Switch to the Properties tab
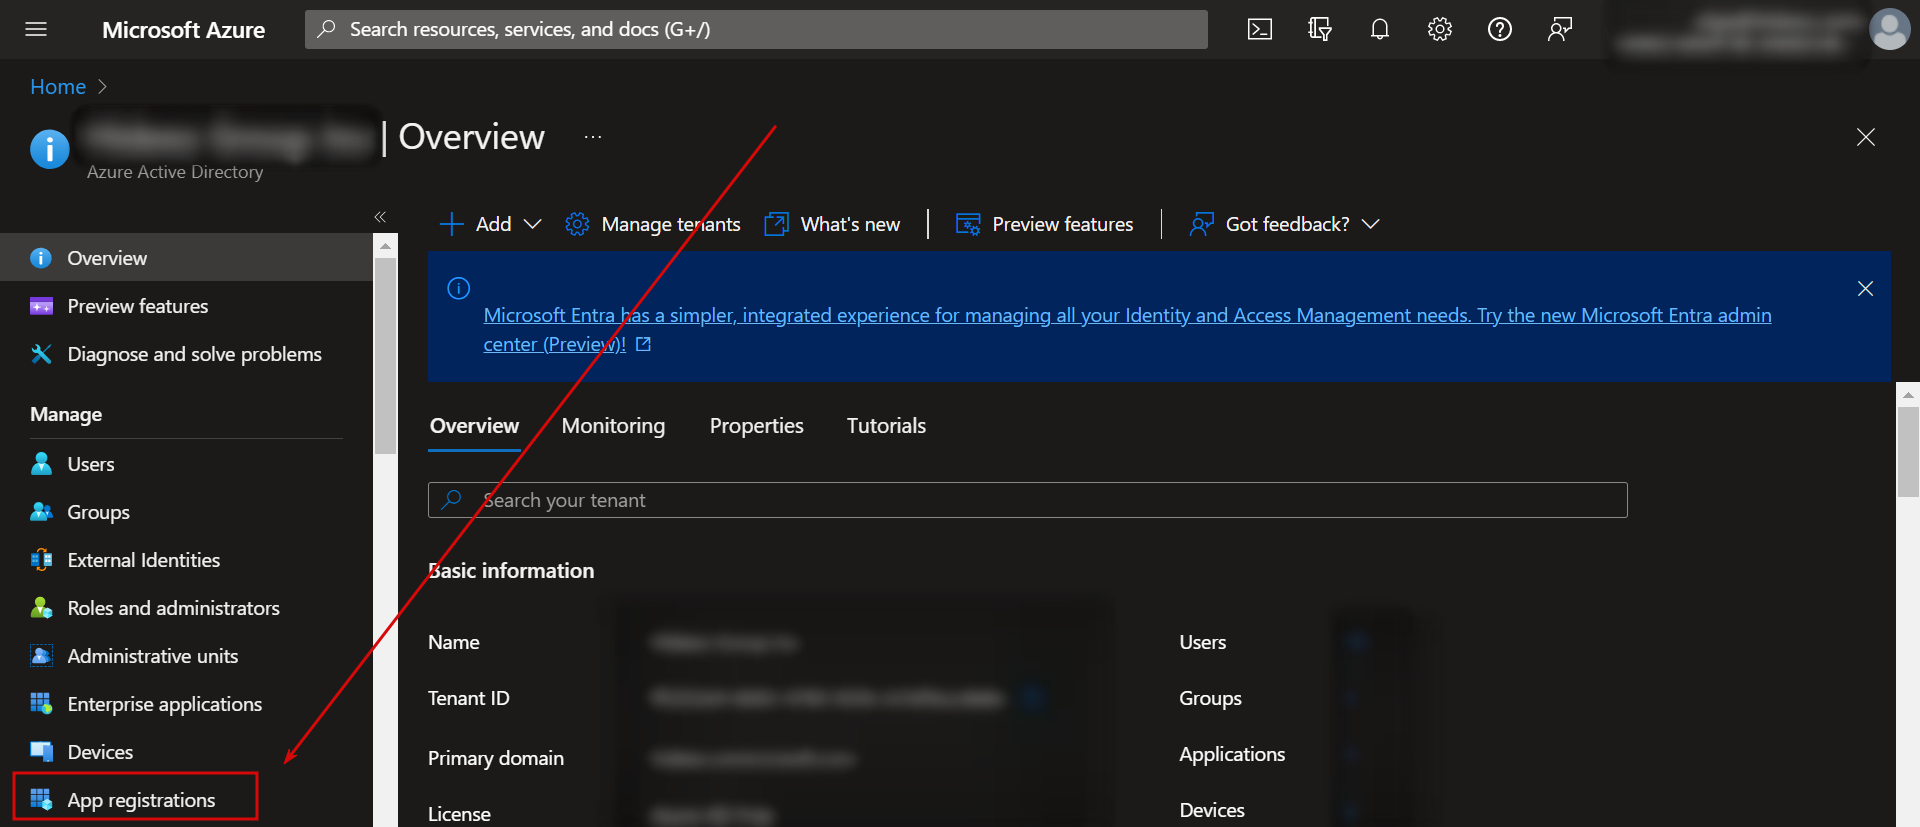The width and height of the screenshot is (1920, 827). 757,426
